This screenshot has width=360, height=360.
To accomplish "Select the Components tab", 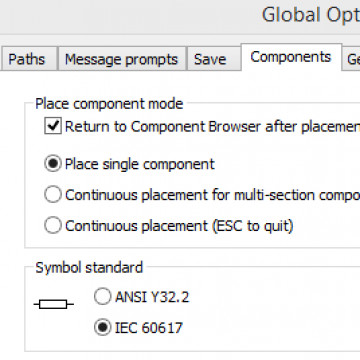I will pyautogui.click(x=291, y=57).
